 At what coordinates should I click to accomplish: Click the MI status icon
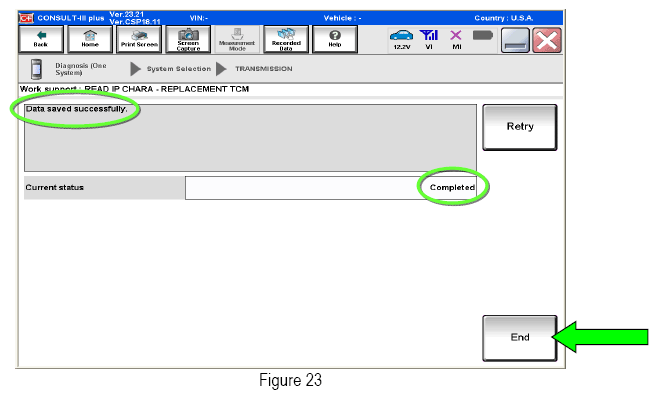coord(456,39)
